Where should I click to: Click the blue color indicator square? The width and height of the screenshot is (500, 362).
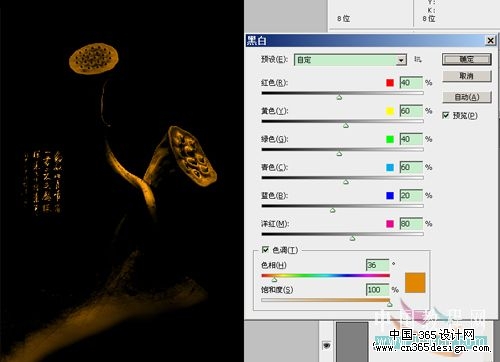click(x=390, y=195)
